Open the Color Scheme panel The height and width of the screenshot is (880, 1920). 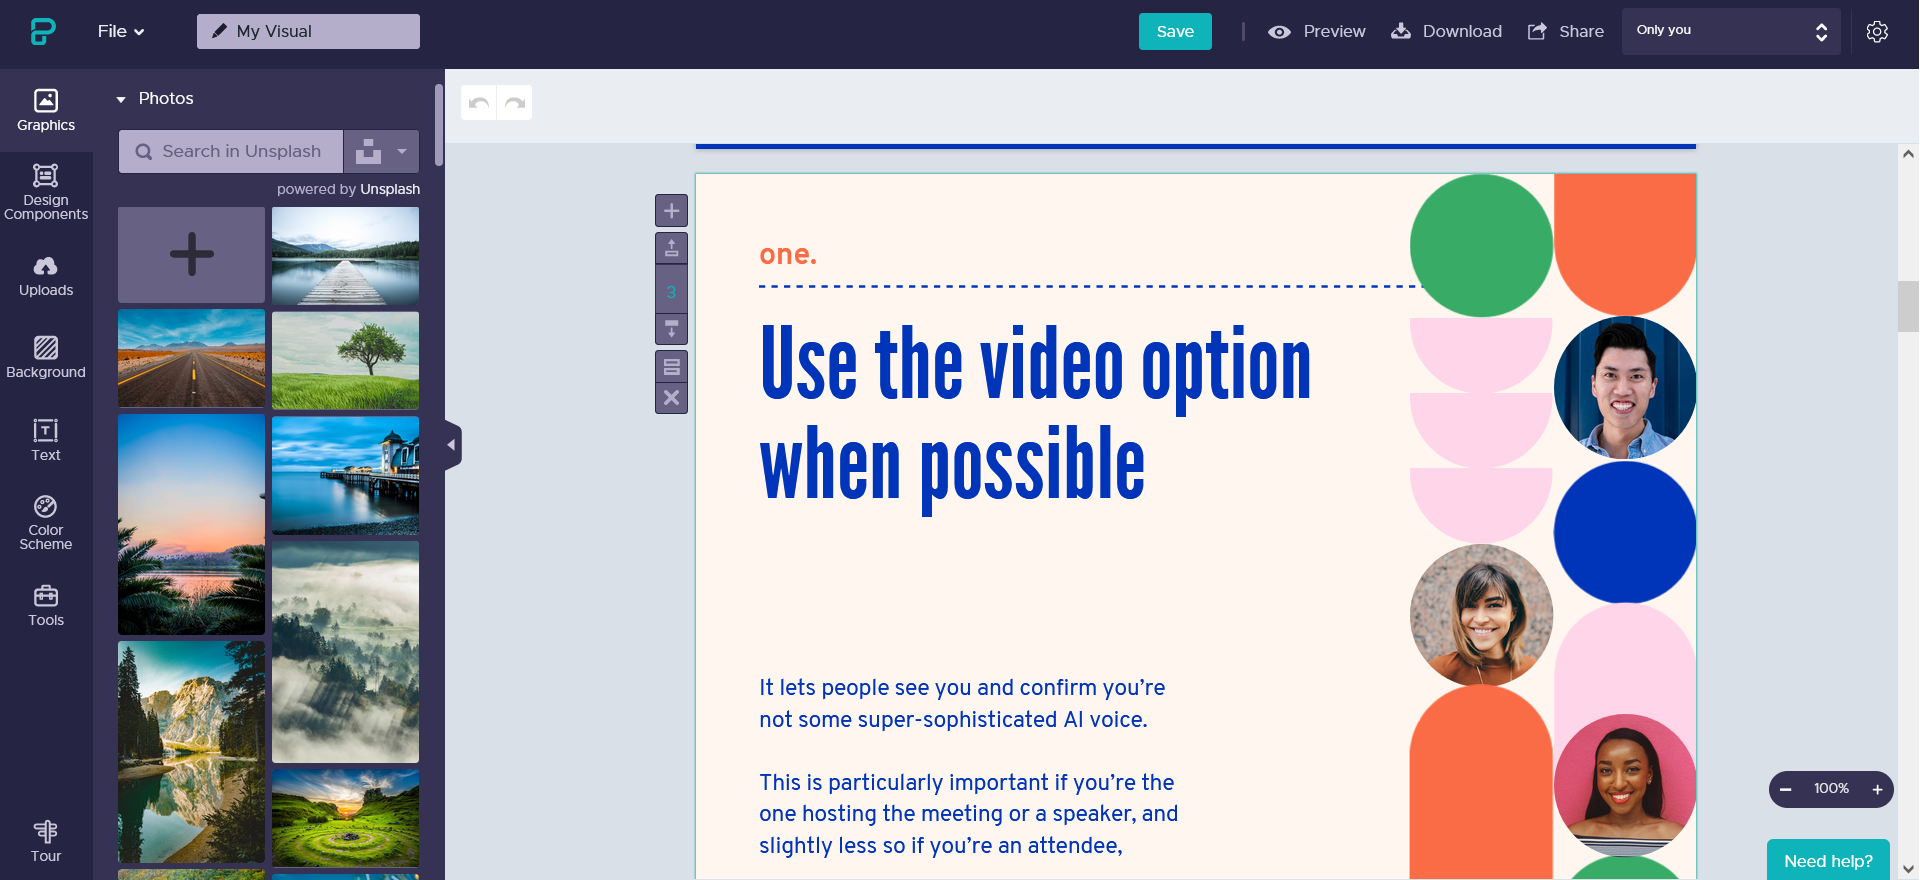tap(46, 522)
